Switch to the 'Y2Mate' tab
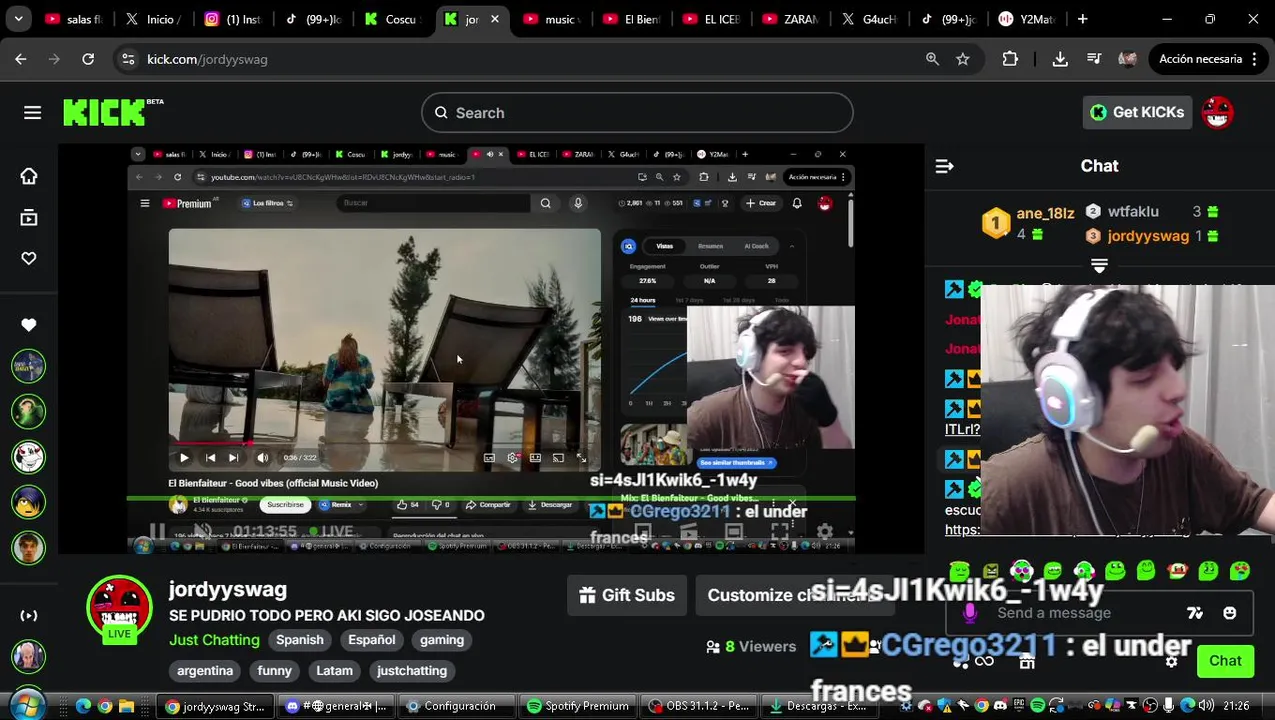 pos(1027,19)
